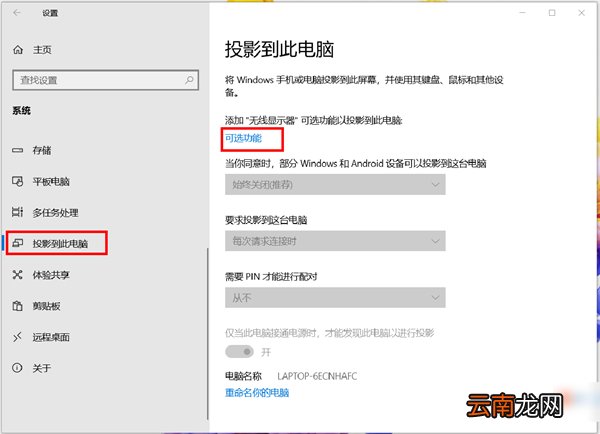Click the back arrow in Settings header
This screenshot has width=600, height=434.
point(17,13)
